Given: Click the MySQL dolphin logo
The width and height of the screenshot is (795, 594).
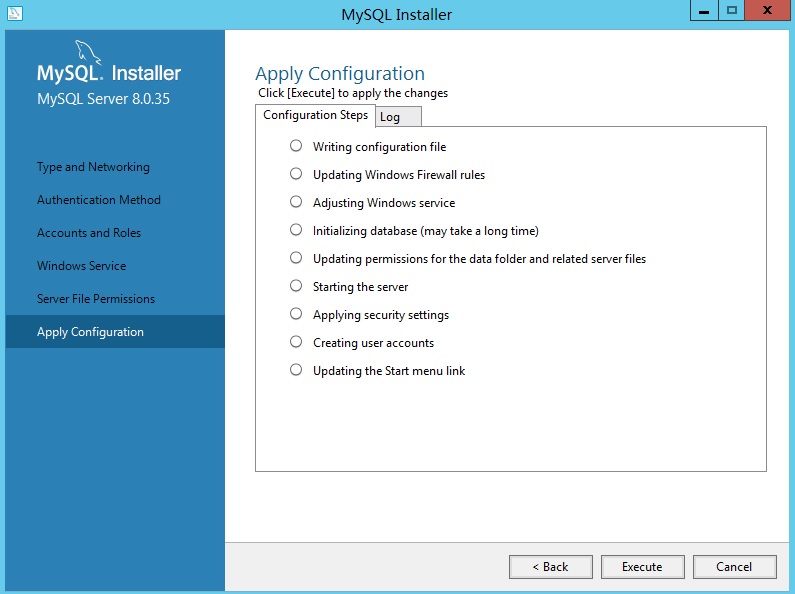Looking at the screenshot, I should click(88, 53).
